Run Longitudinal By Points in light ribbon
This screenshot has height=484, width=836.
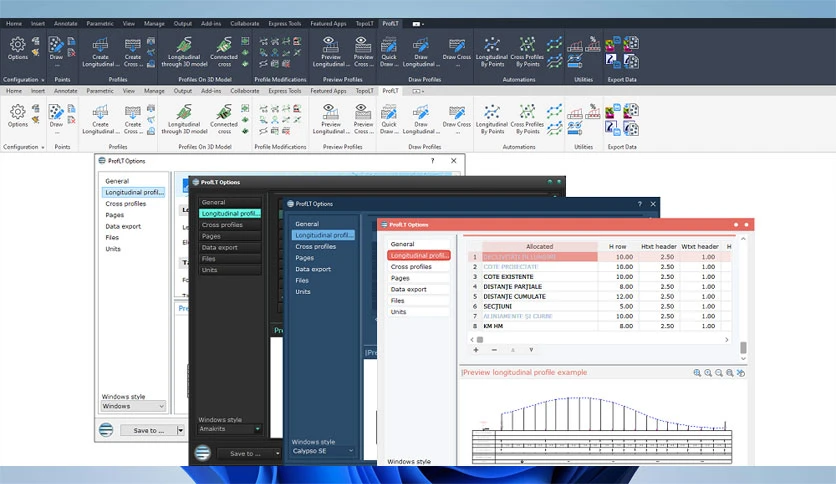[492, 119]
